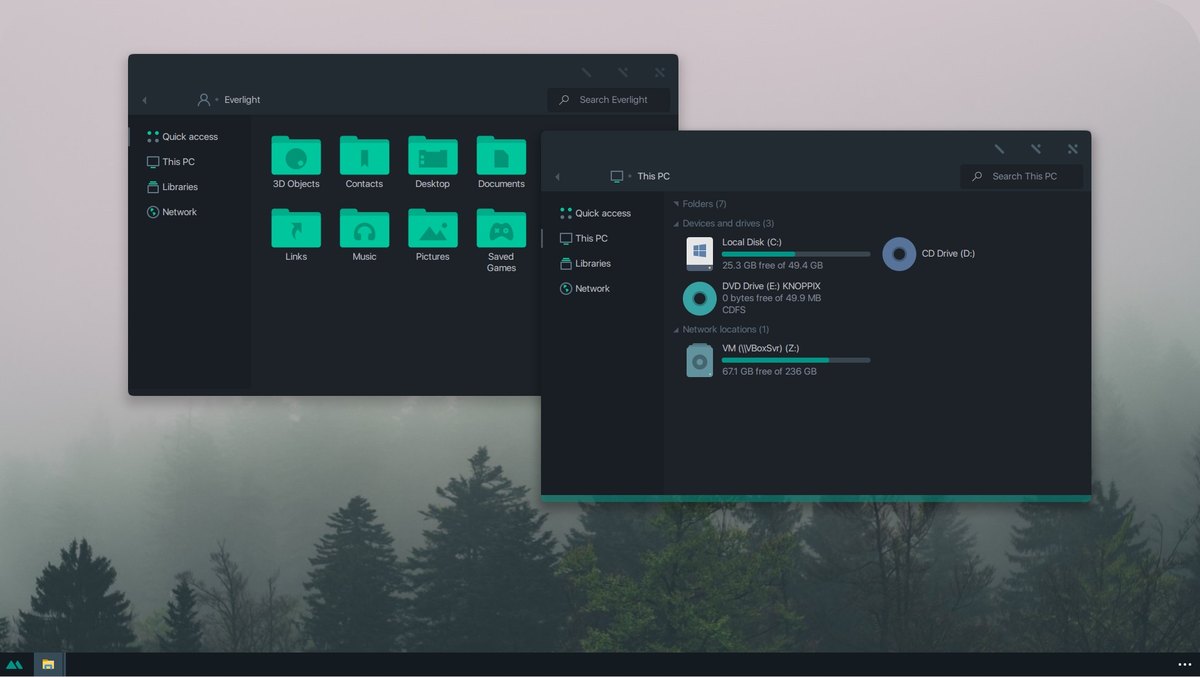Click the search magnifier icon in This PC window
Screen dimensions: 1200x677
click(x=978, y=176)
